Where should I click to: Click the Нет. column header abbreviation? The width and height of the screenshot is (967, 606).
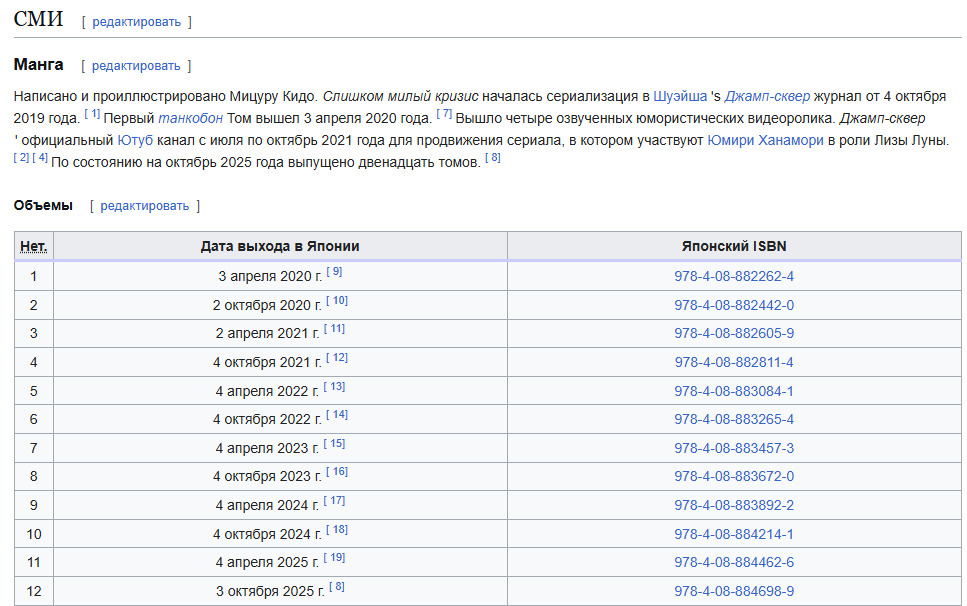coord(34,246)
